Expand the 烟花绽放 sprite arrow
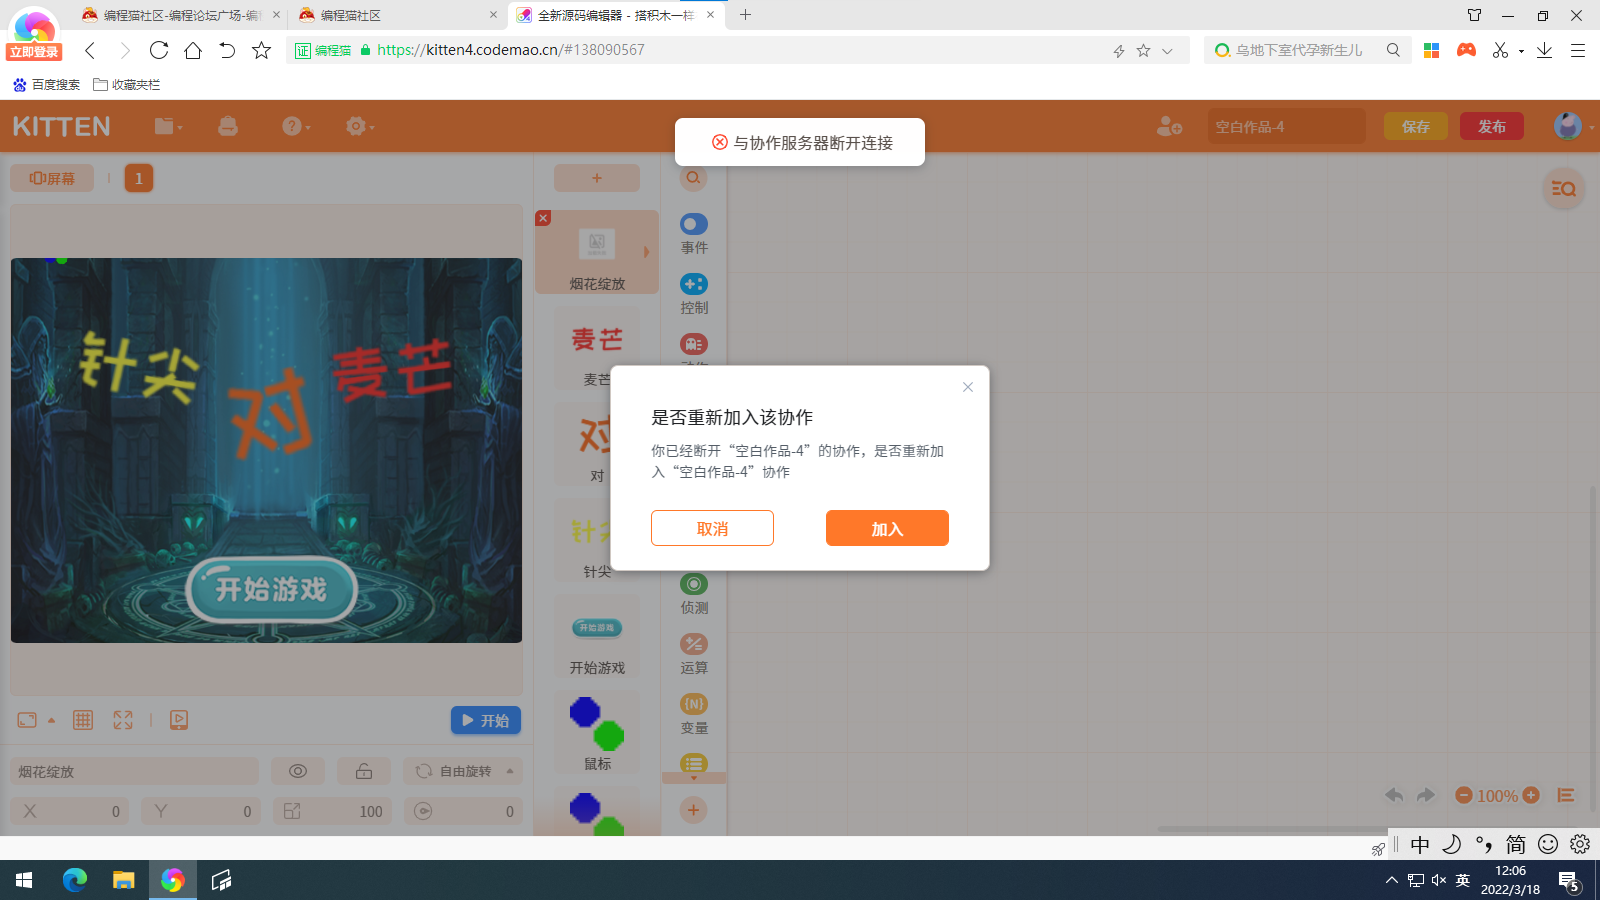1600x900 pixels. click(647, 252)
